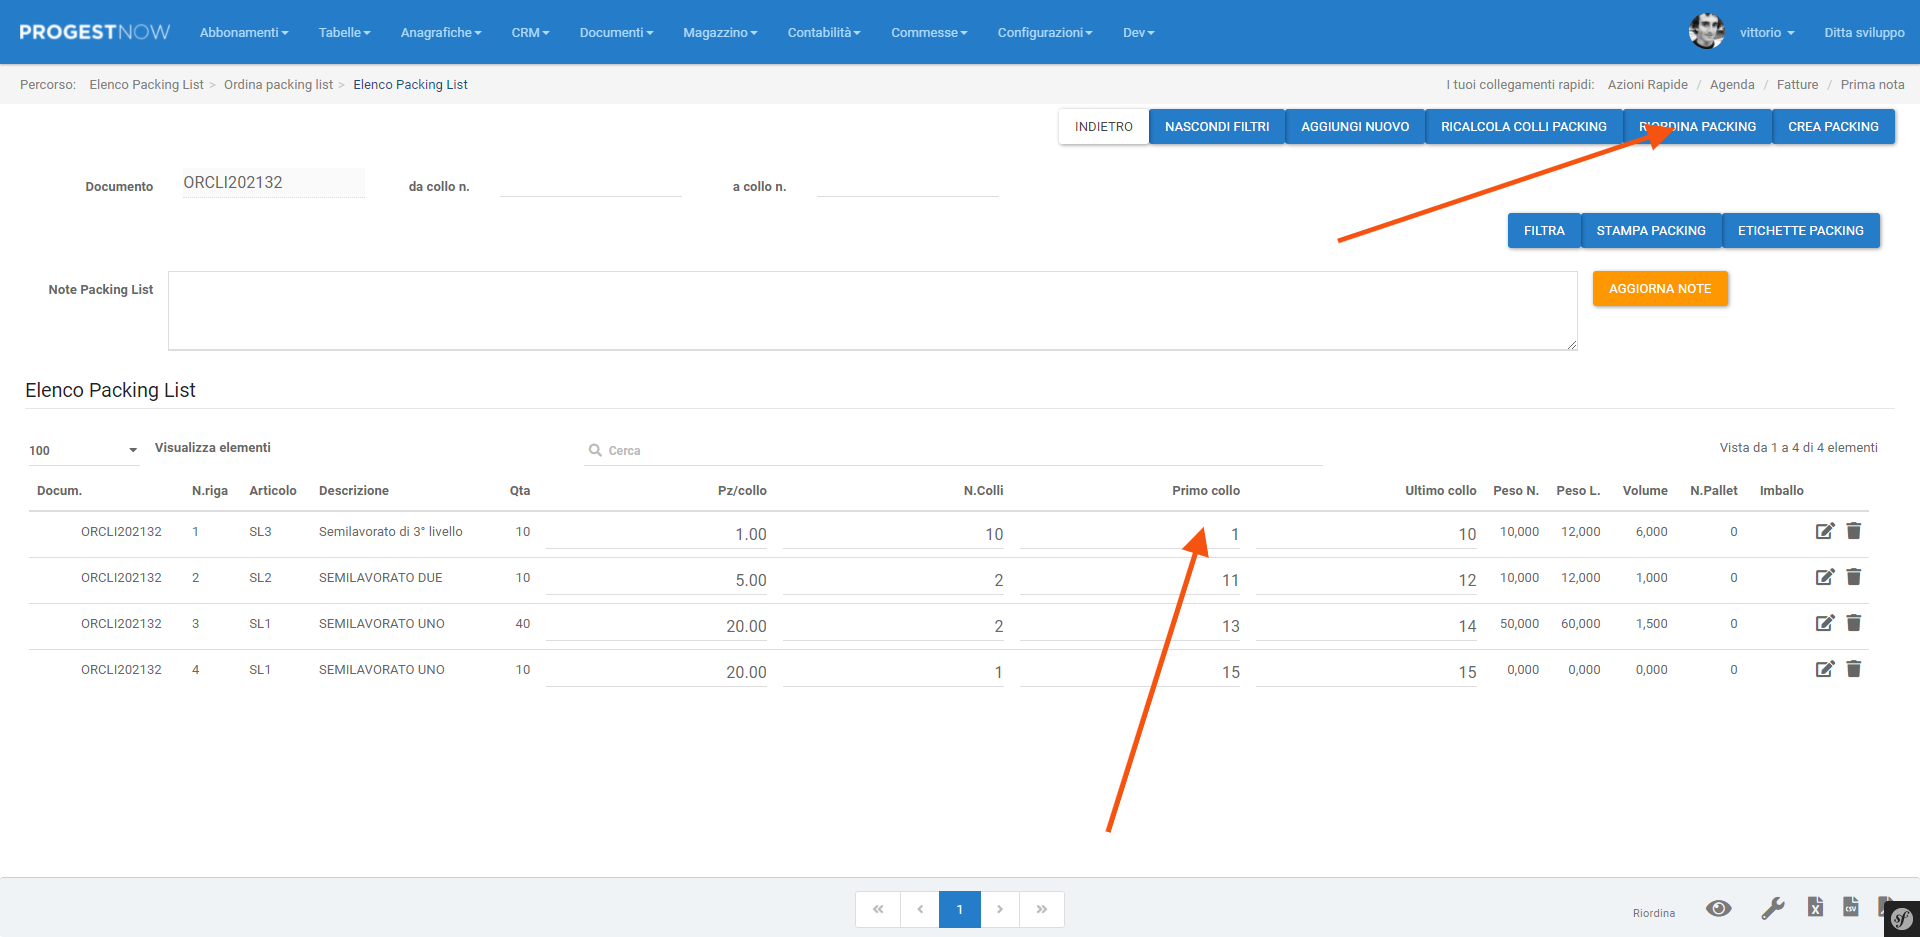
Task: Toggle column visibility with the eye icon
Action: coord(1719,908)
